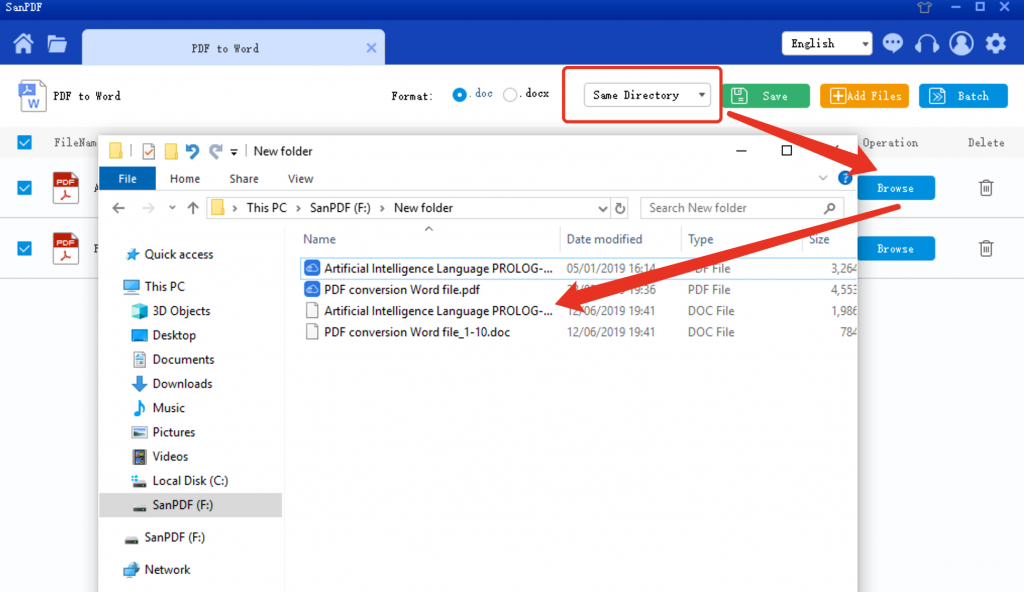Switch to Share ribbon tab
This screenshot has width=1024, height=592.
point(244,178)
